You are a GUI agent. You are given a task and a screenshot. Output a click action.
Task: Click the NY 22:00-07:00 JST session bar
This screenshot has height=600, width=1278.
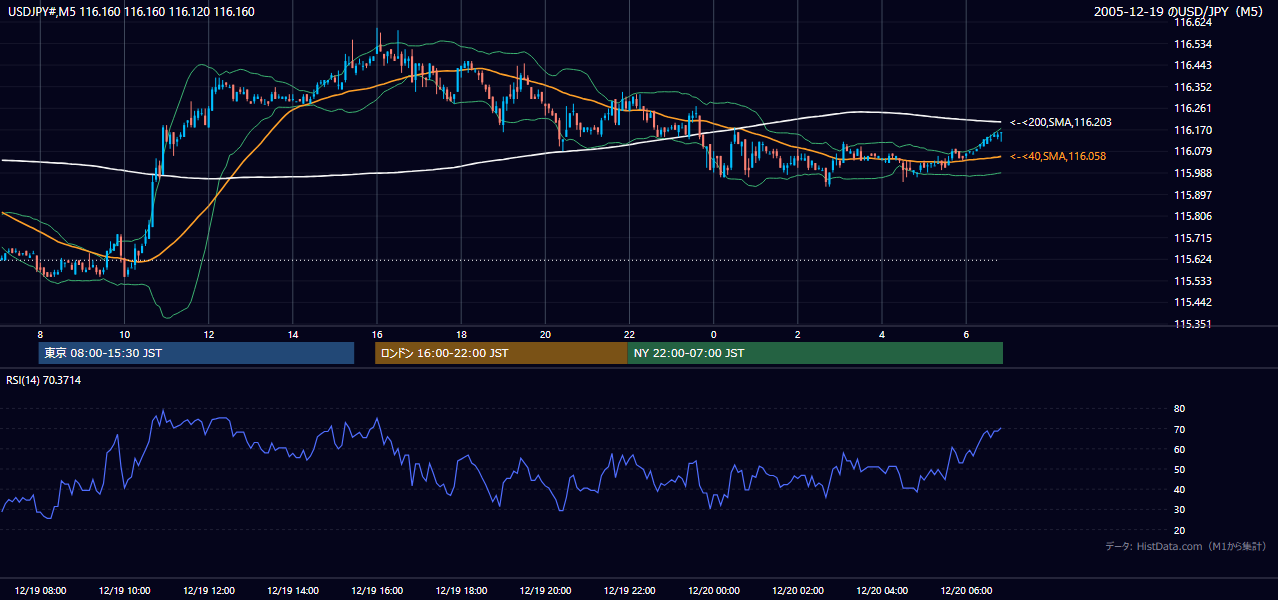(815, 353)
